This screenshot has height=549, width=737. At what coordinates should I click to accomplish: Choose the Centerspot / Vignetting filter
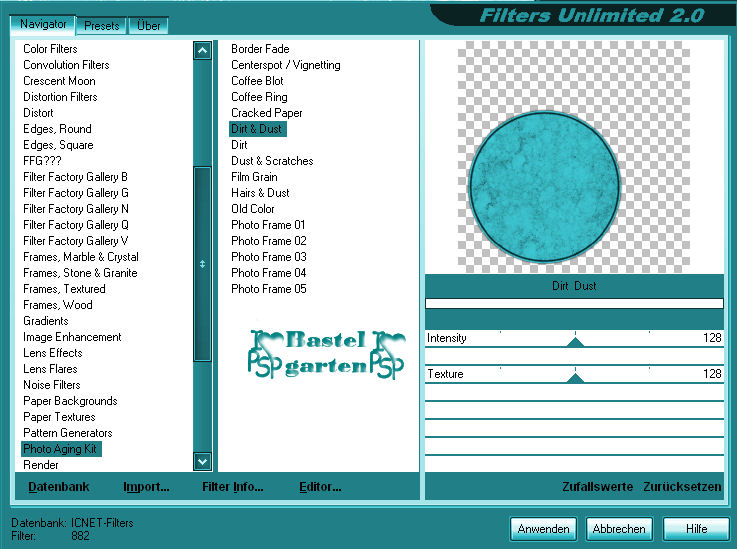[x=286, y=65]
